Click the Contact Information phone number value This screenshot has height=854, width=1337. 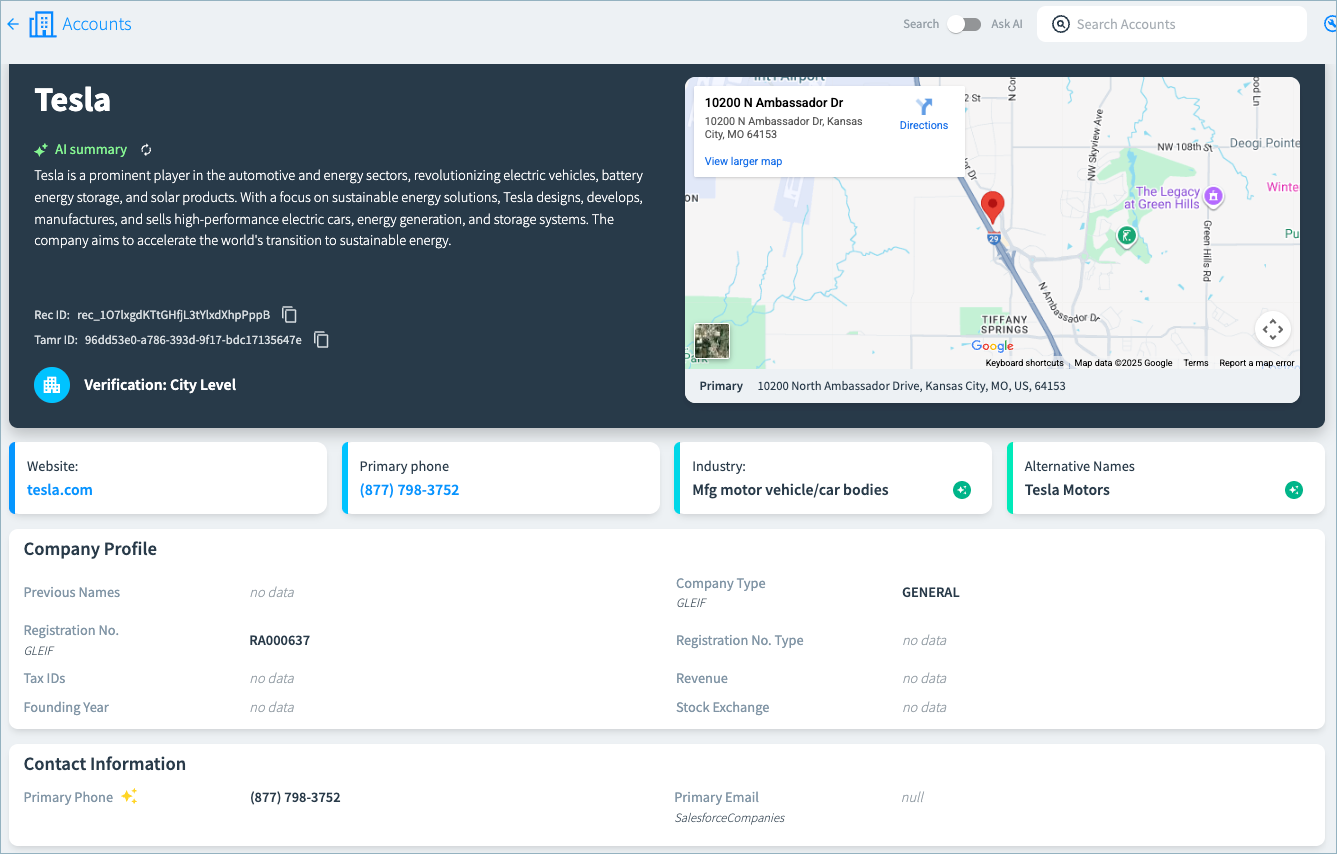point(295,798)
